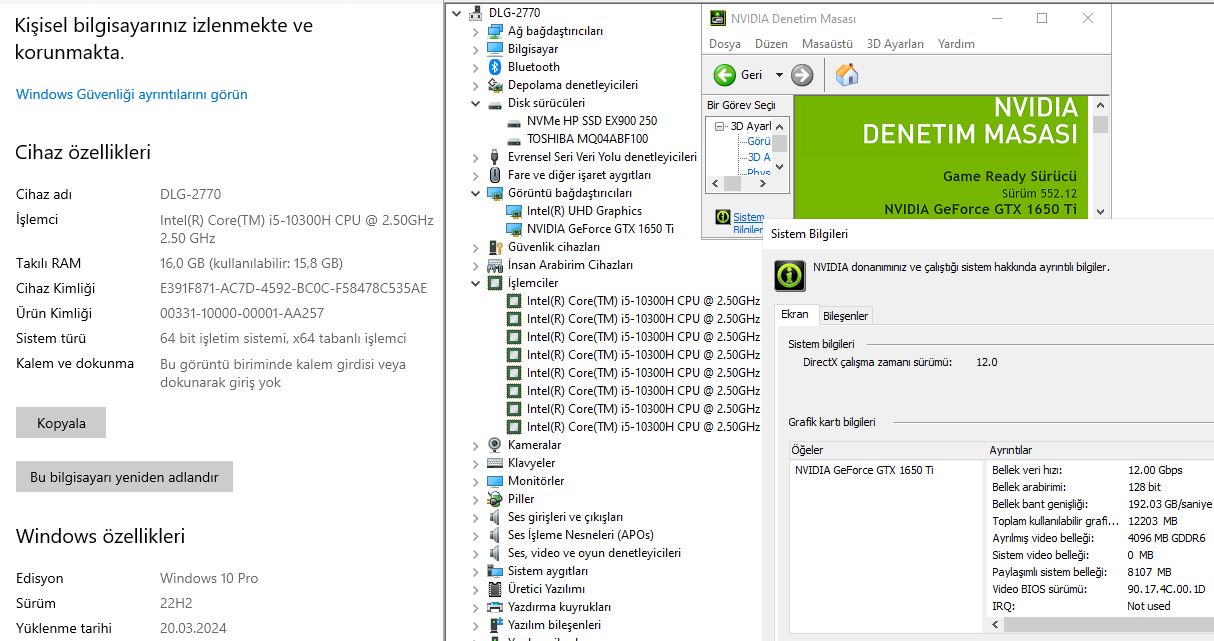Click the Klavyeler keyboard icon
1214x641 pixels.
pos(494,463)
